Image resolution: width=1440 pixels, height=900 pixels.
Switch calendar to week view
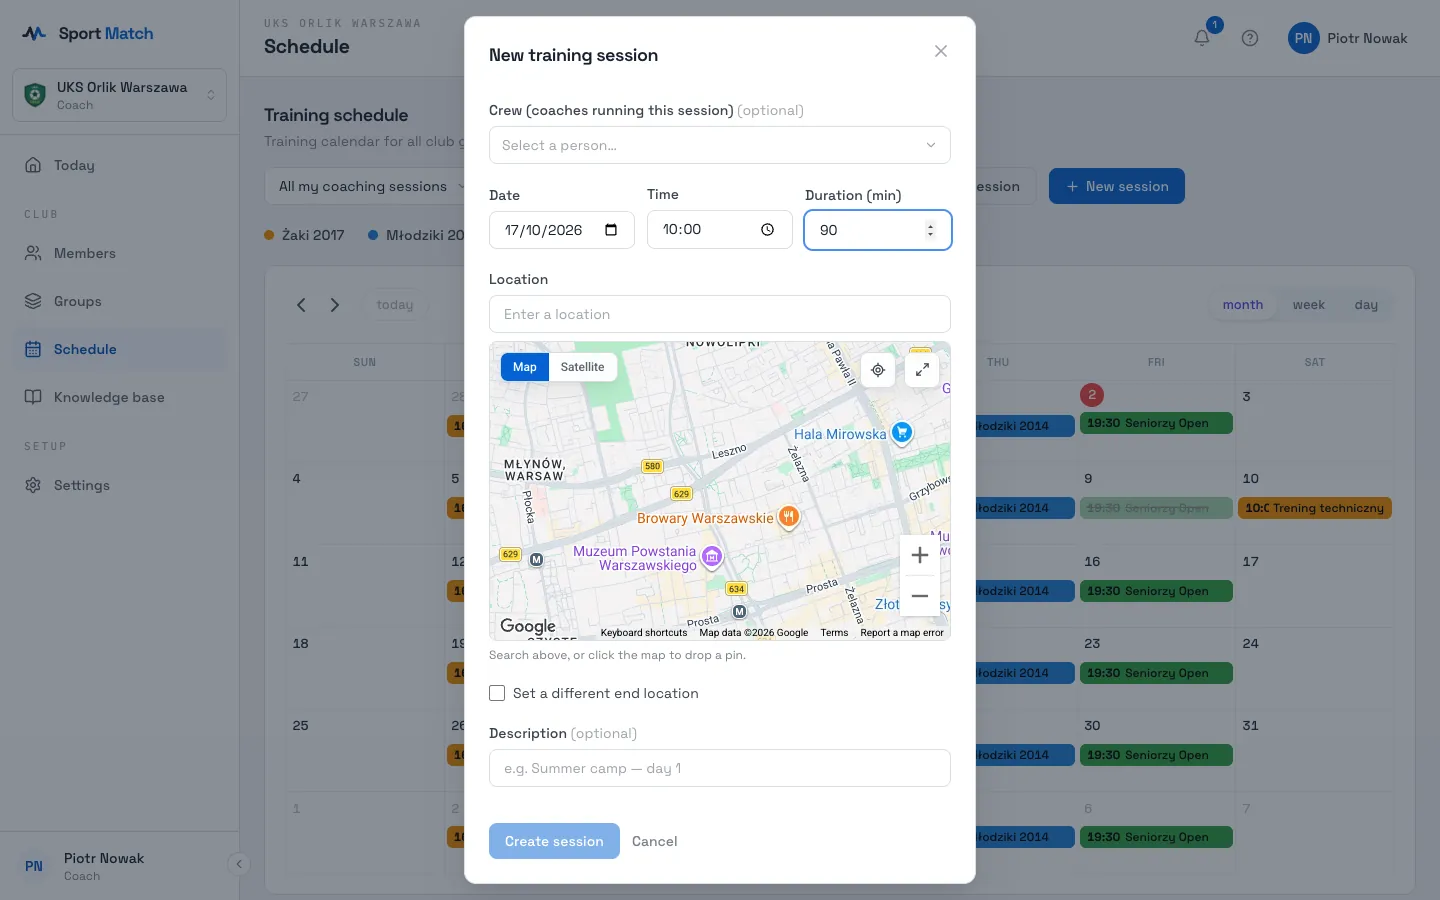click(x=1309, y=305)
